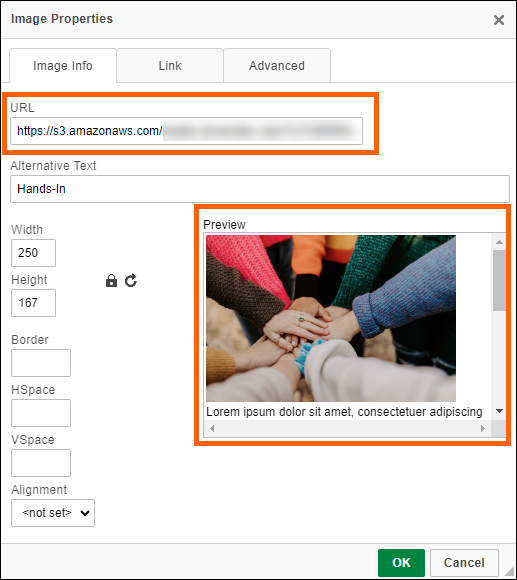Screen dimensions: 517x580
Task: Focus the Alternative Text field
Action: pyautogui.click(x=260, y=189)
